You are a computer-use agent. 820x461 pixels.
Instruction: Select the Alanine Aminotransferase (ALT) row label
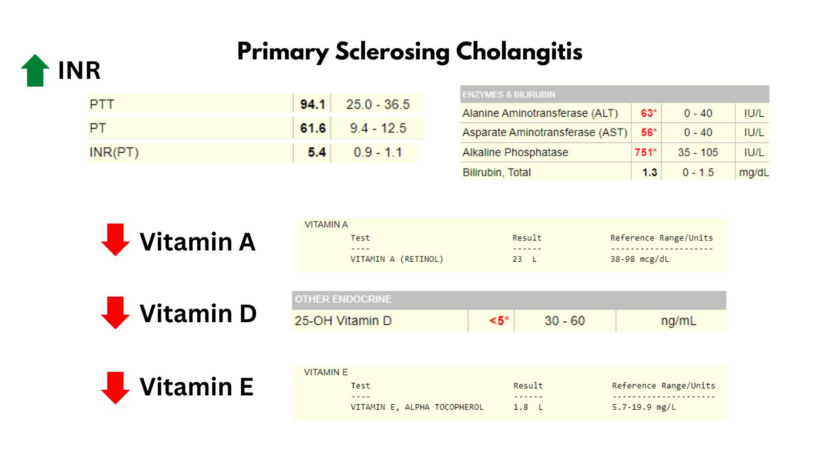[x=540, y=113]
